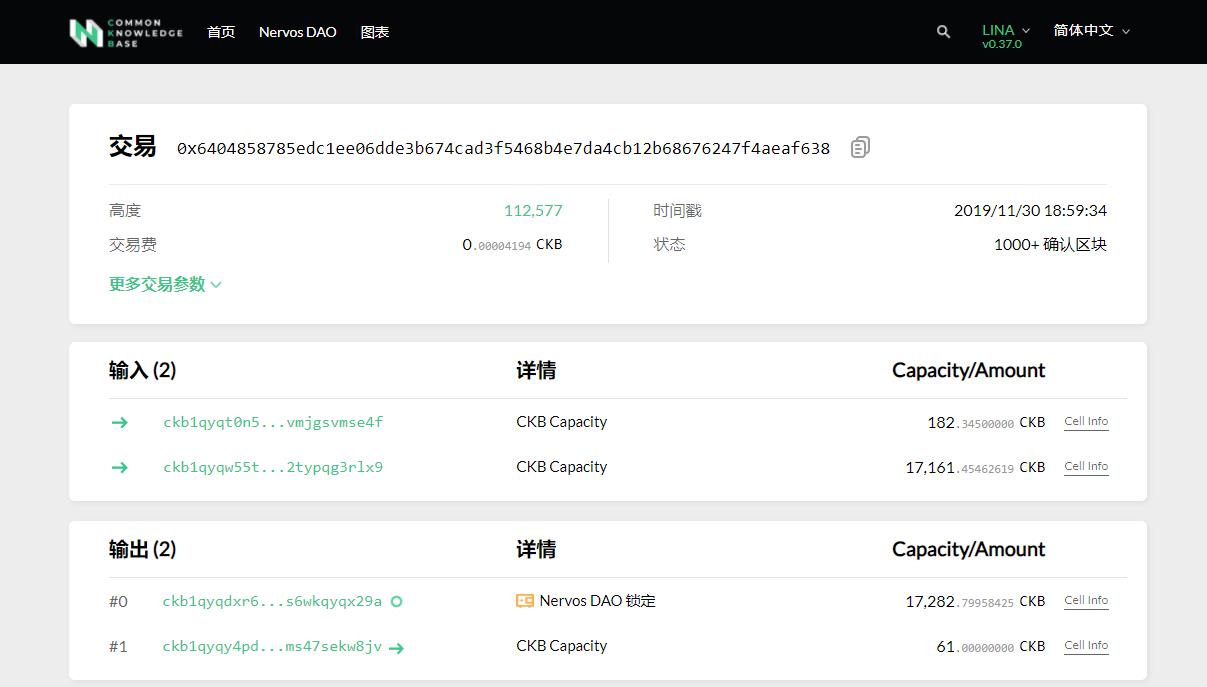The image size is (1207, 687).
Task: Click the green circle status icon on output #0
Action: (396, 602)
